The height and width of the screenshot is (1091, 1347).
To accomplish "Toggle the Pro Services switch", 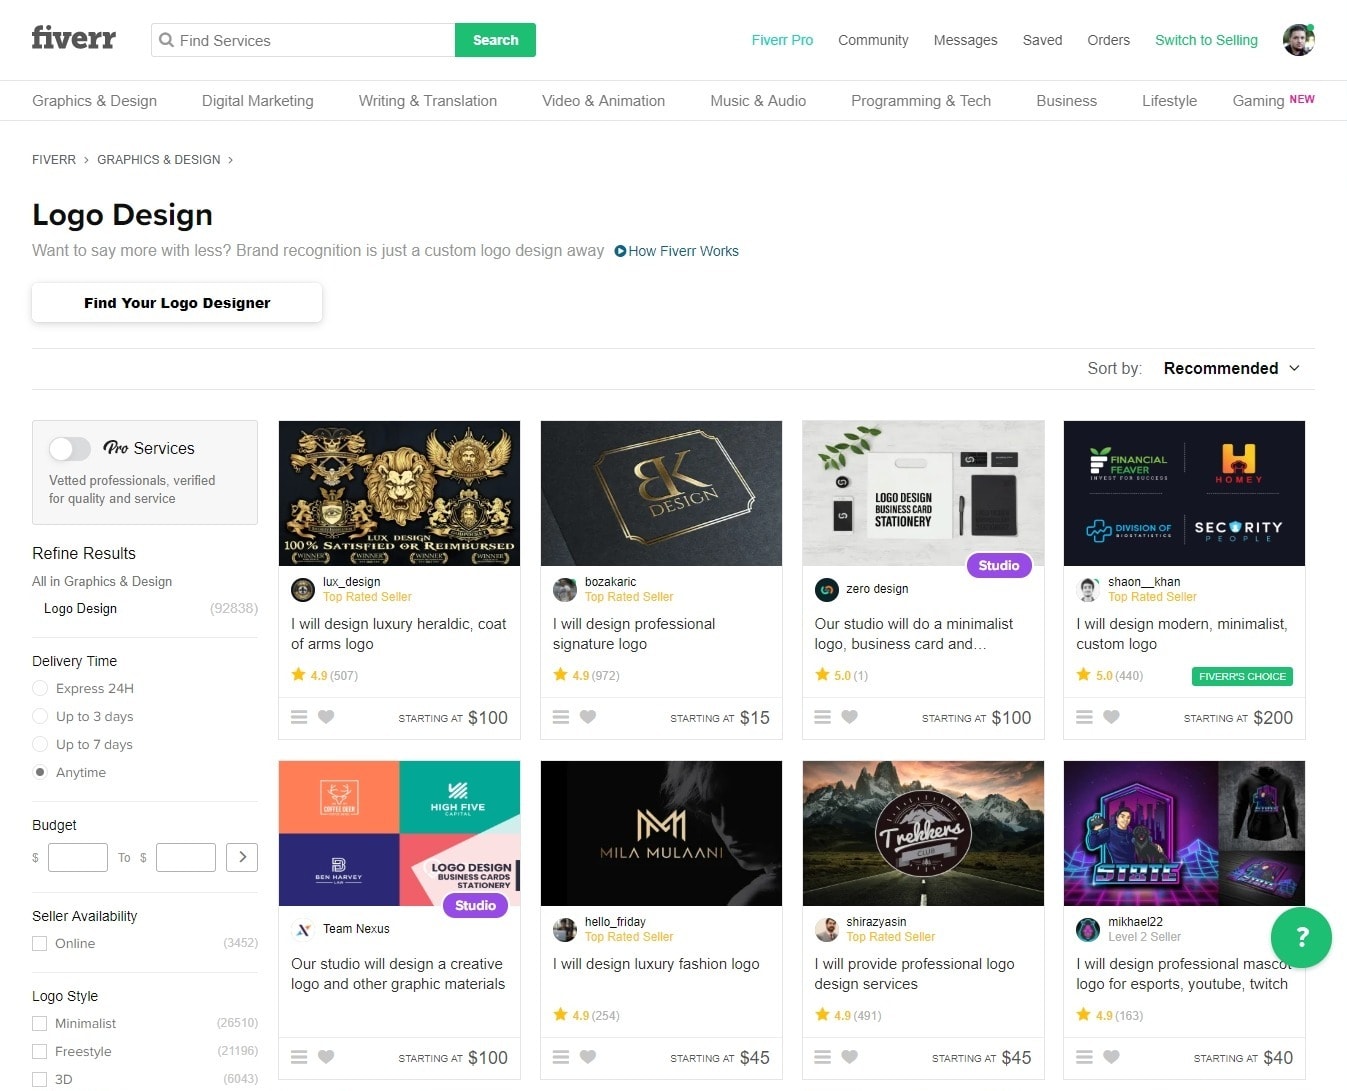I will click(70, 449).
